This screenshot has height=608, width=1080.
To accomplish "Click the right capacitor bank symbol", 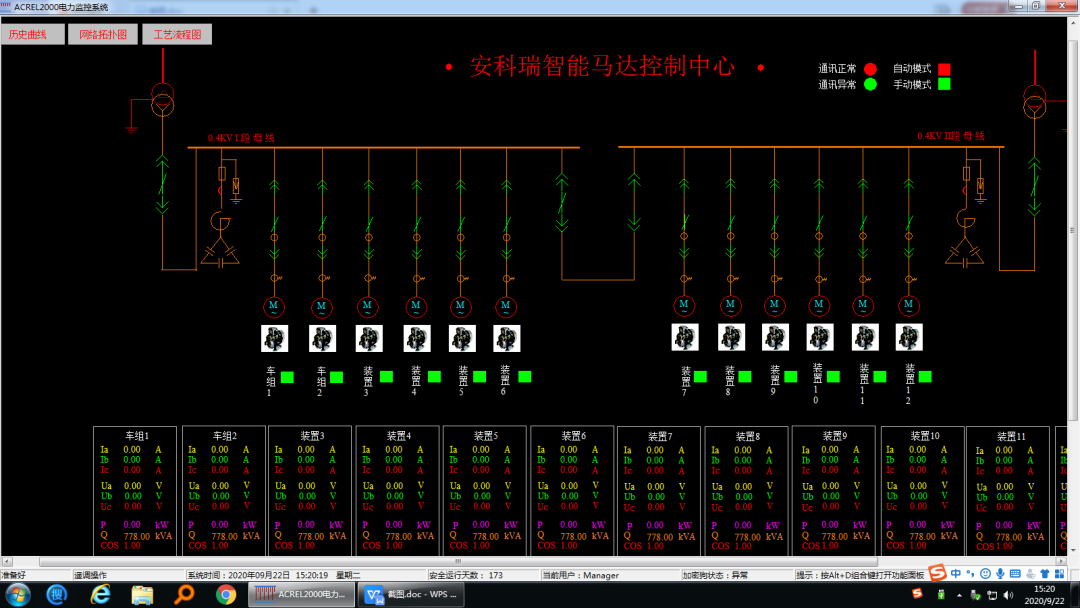I will (965, 238).
